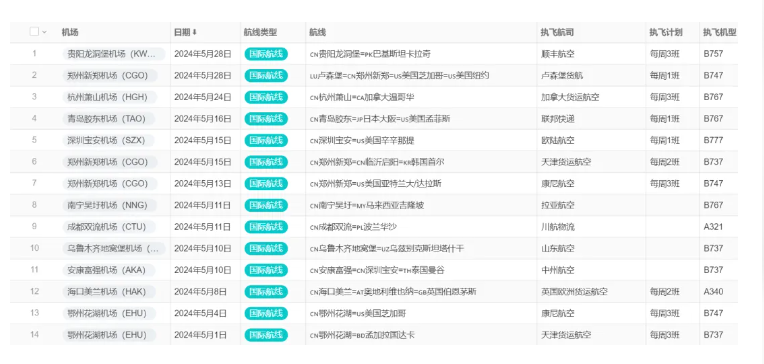Toggle the select-all checkbox in the header
Image resolution: width=764 pixels, height=364 pixels.
34,32
